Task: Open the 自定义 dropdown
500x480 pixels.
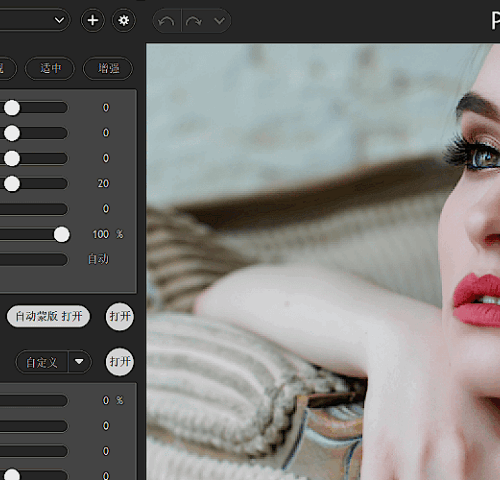Action: pos(42,362)
